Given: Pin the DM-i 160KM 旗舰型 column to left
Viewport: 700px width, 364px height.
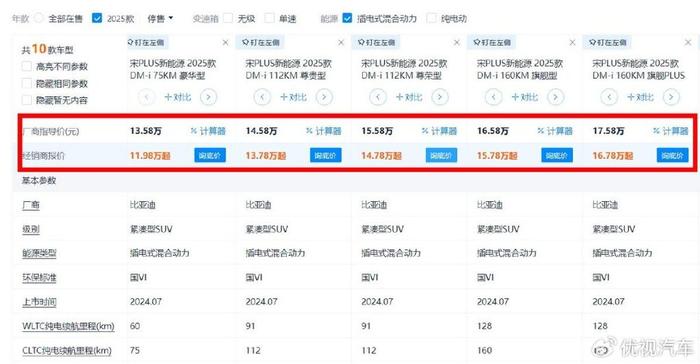Looking at the screenshot, I should (x=493, y=42).
